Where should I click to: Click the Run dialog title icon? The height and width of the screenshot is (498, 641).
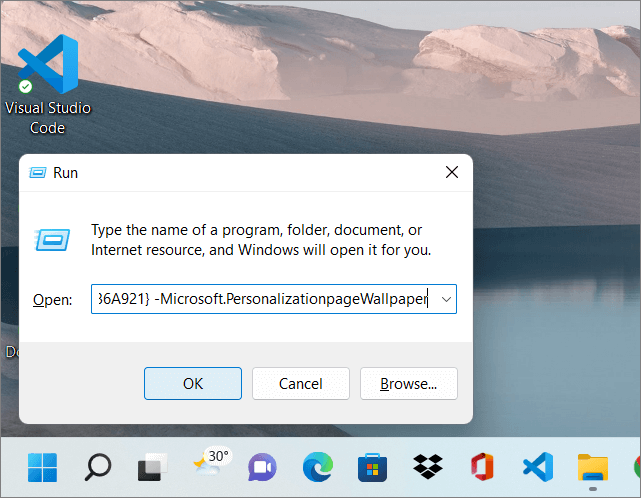point(38,173)
